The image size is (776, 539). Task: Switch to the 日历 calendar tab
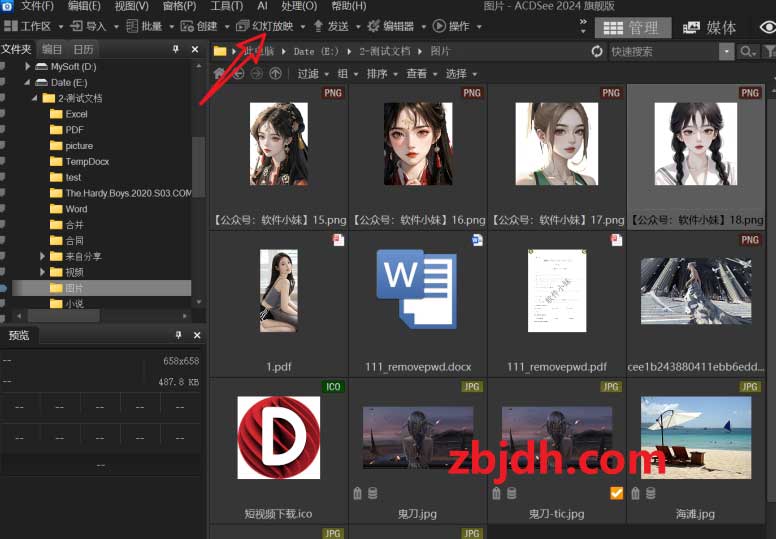coord(83,49)
